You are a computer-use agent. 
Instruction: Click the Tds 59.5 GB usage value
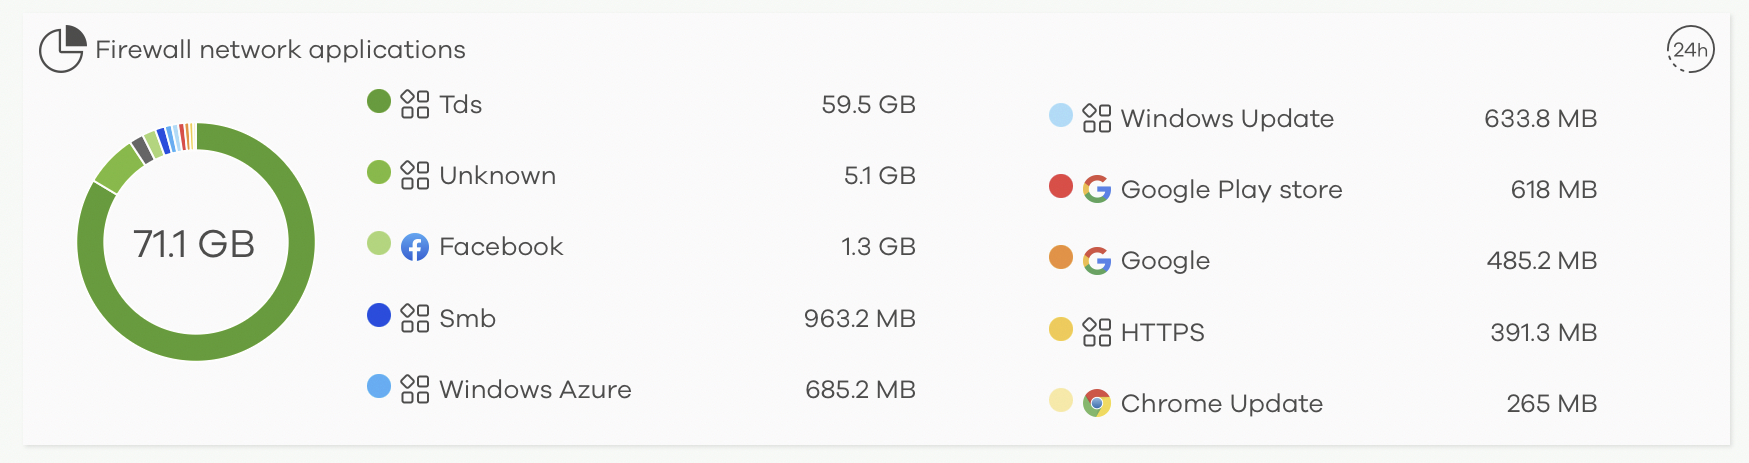(868, 105)
